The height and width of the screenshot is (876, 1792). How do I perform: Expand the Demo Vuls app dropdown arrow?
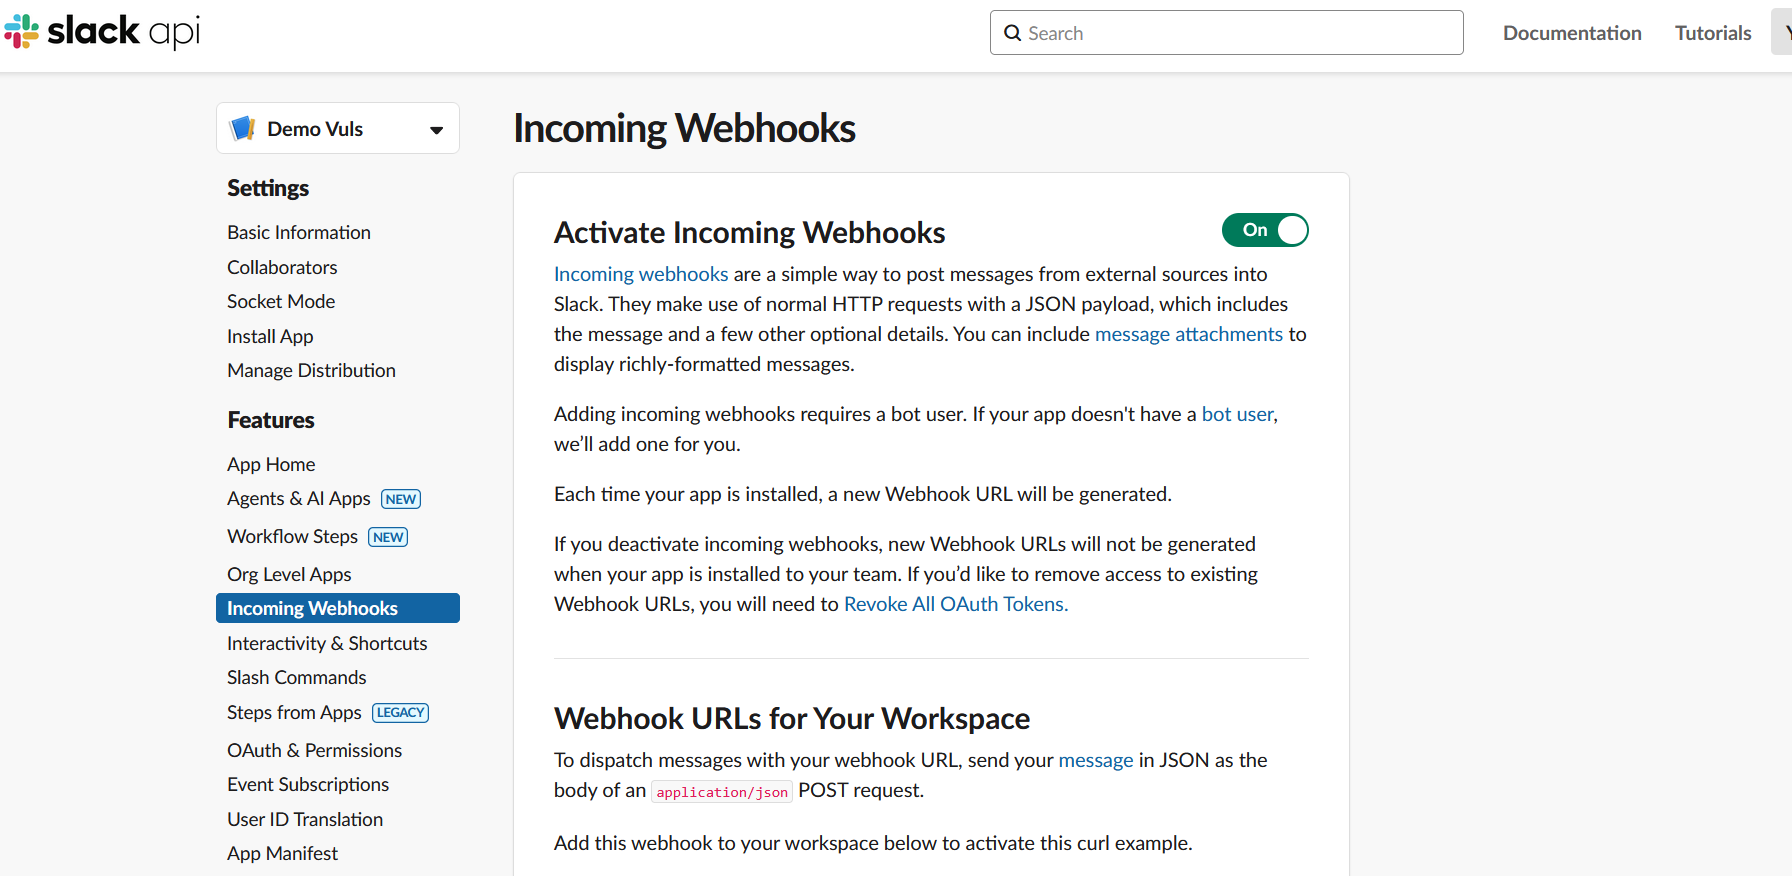436,130
